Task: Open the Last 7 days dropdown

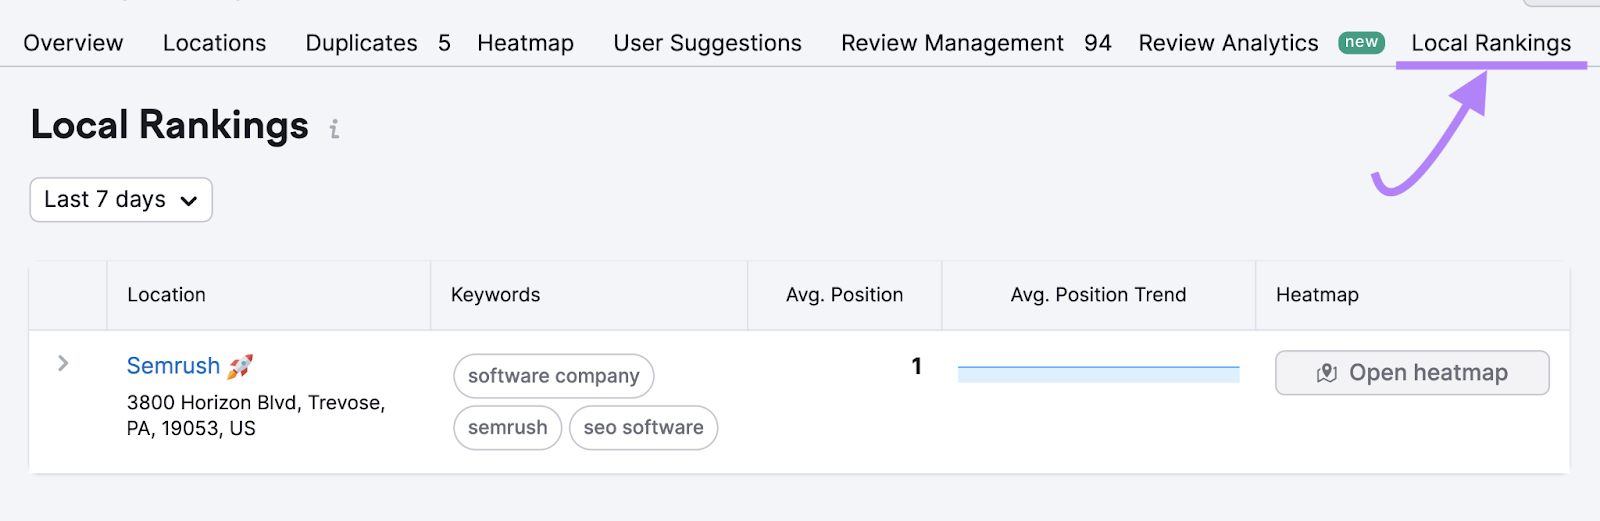Action: click(121, 200)
